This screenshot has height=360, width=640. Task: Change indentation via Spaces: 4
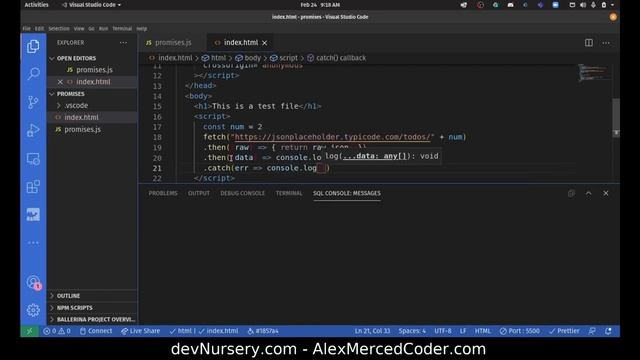pyautogui.click(x=412, y=331)
